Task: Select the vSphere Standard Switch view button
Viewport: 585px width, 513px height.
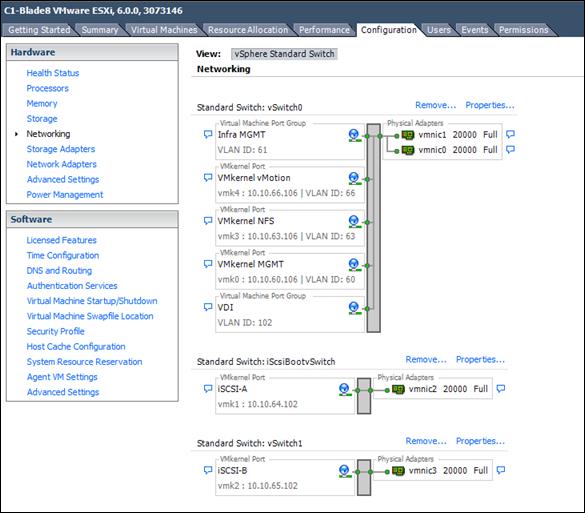Action: coord(284,54)
